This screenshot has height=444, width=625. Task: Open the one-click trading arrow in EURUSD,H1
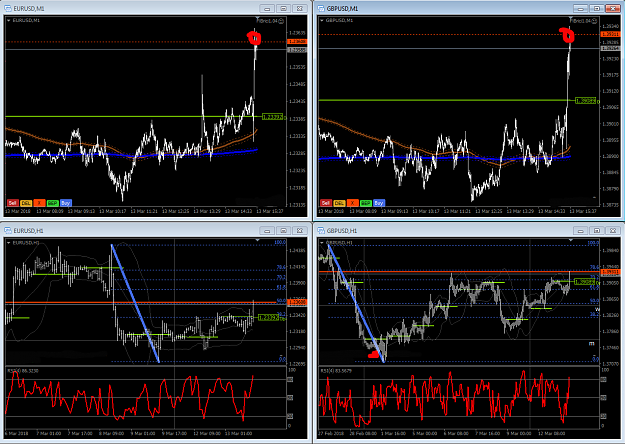pos(8,242)
